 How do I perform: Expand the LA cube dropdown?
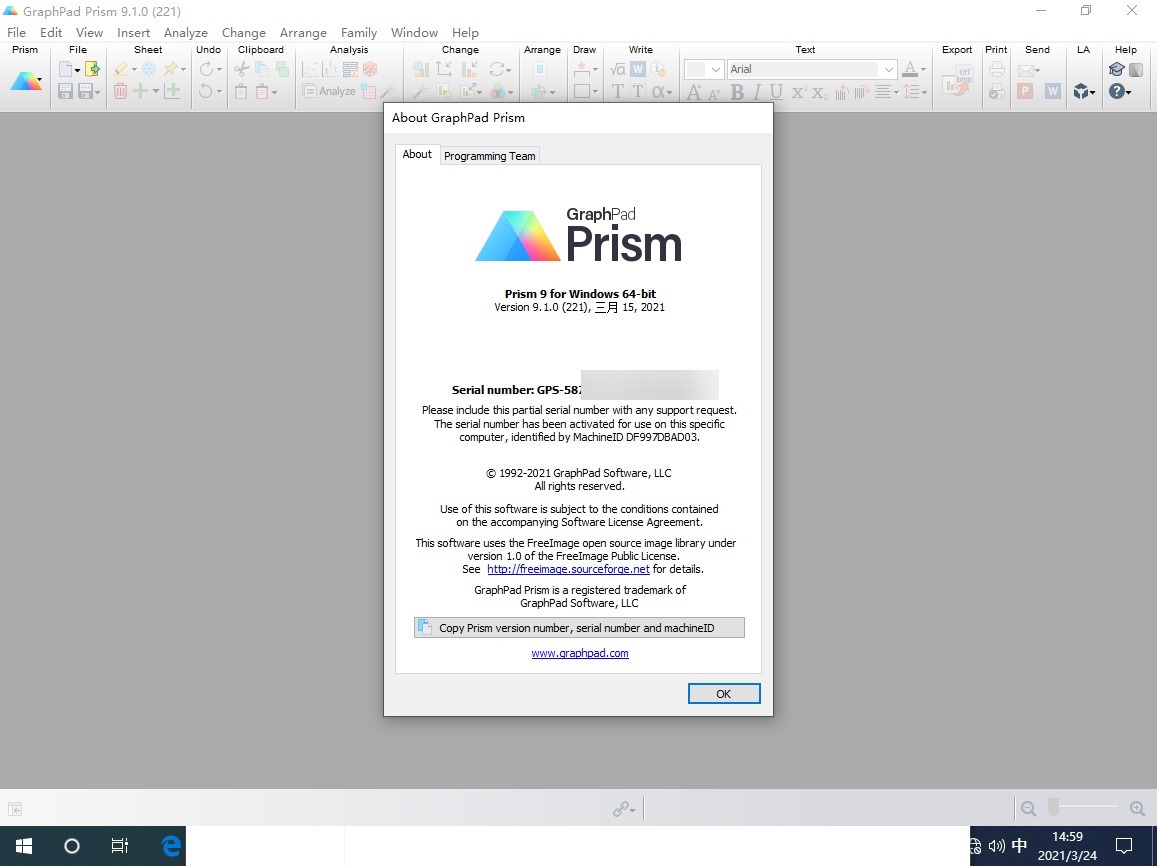pyautogui.click(x=1092, y=92)
